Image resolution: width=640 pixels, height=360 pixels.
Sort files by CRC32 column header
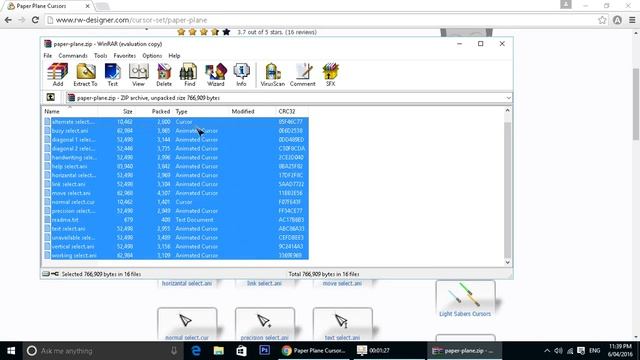pos(292,111)
